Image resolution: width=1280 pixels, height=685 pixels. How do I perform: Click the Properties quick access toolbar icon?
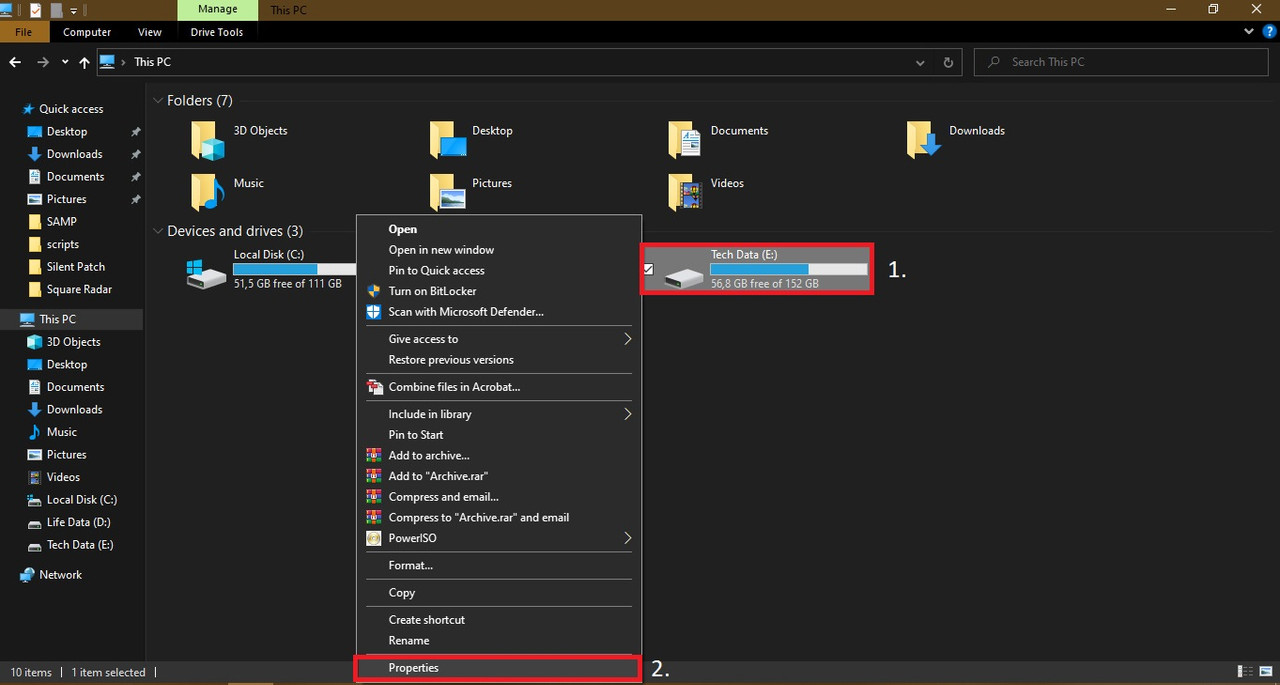pos(36,9)
